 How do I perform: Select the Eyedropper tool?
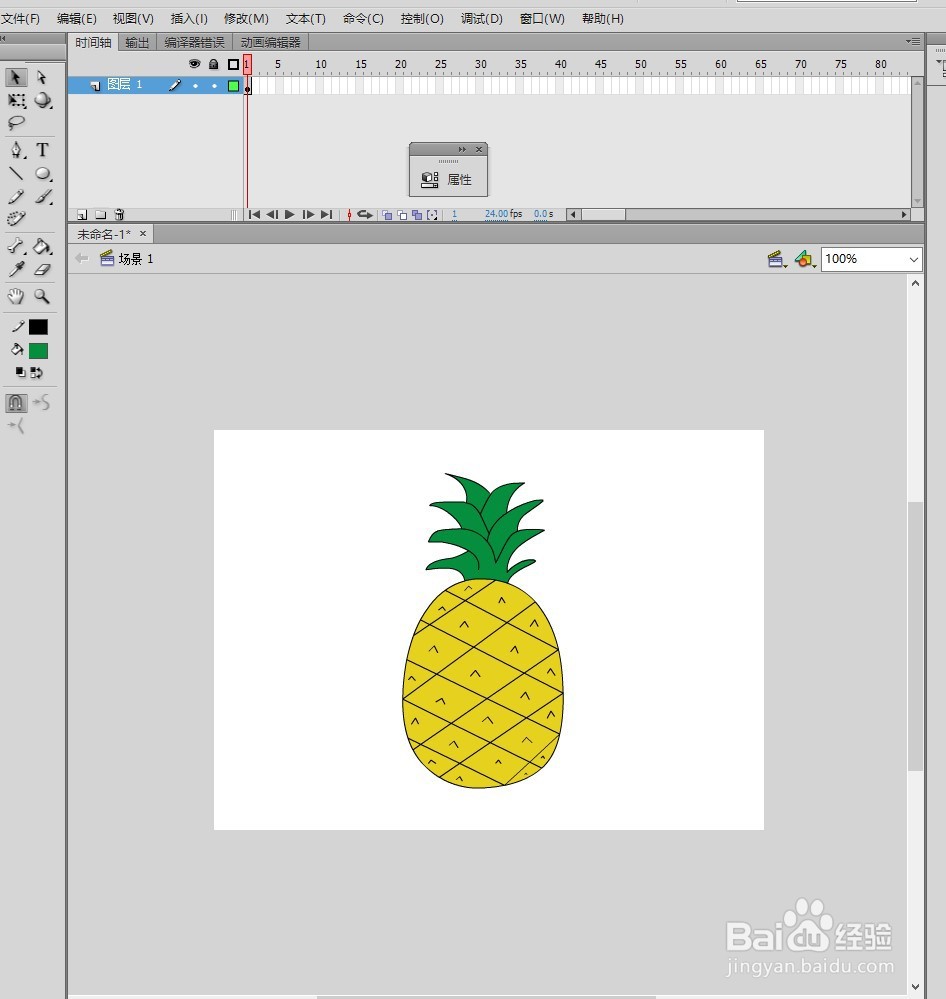coord(14,270)
